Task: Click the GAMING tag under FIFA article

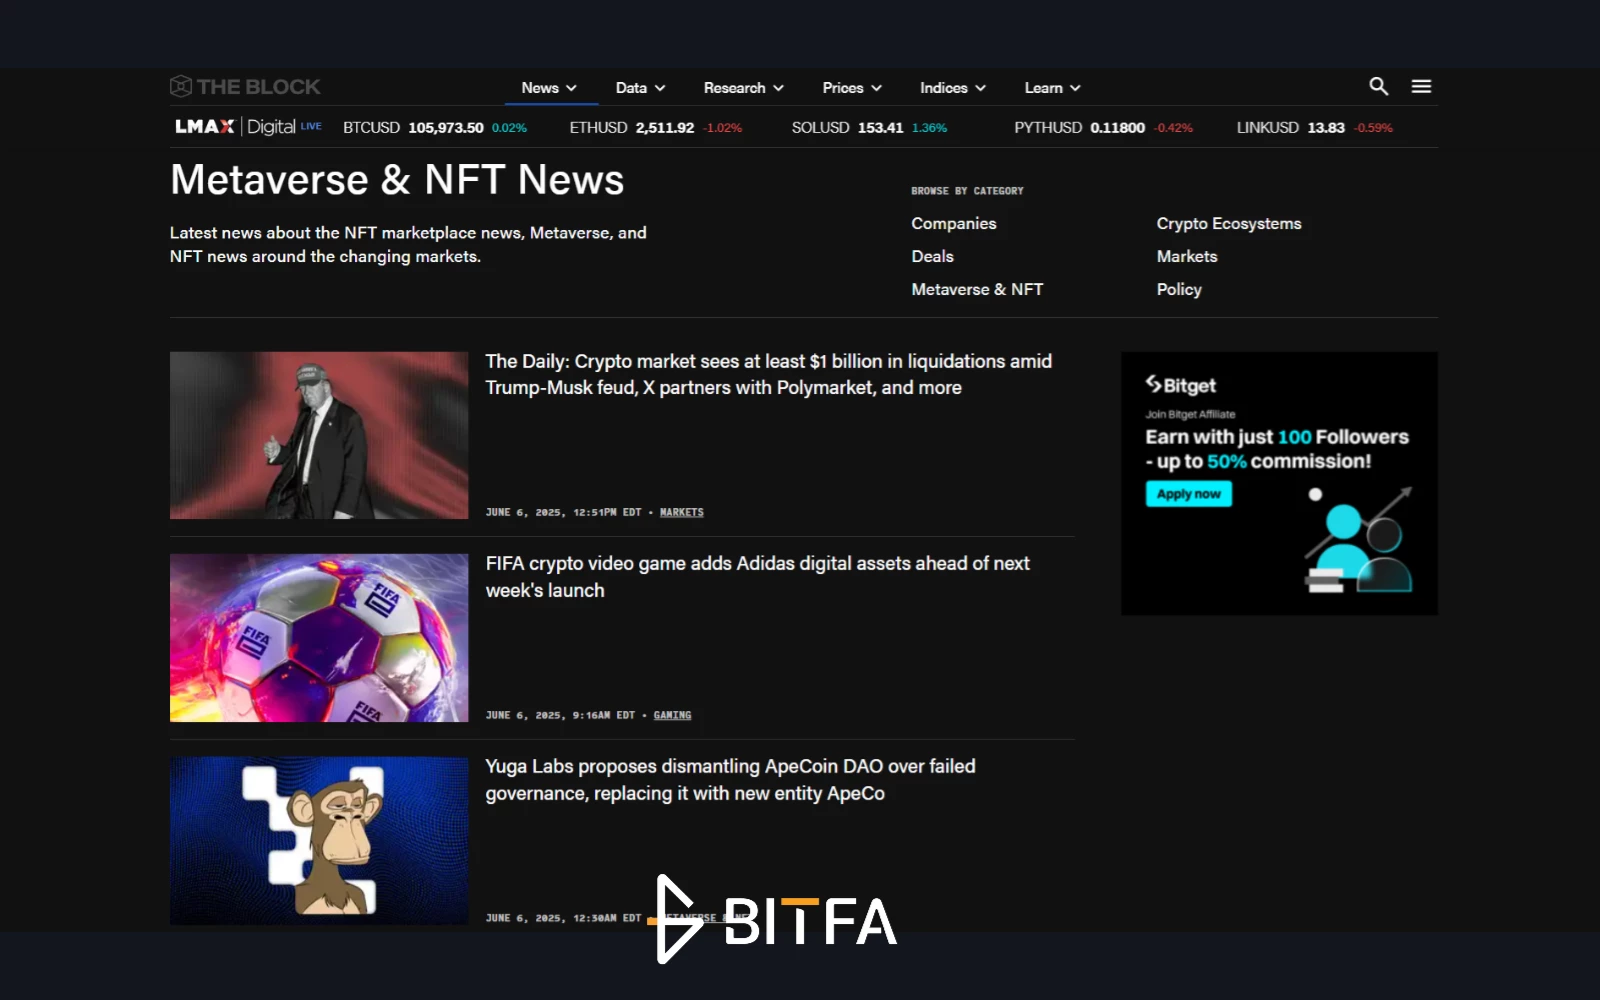Action: click(x=672, y=715)
